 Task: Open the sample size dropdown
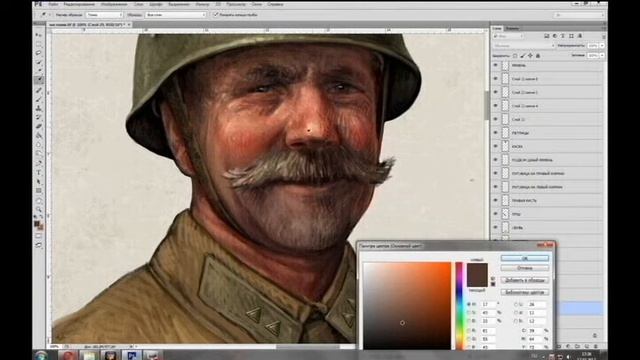[104, 15]
